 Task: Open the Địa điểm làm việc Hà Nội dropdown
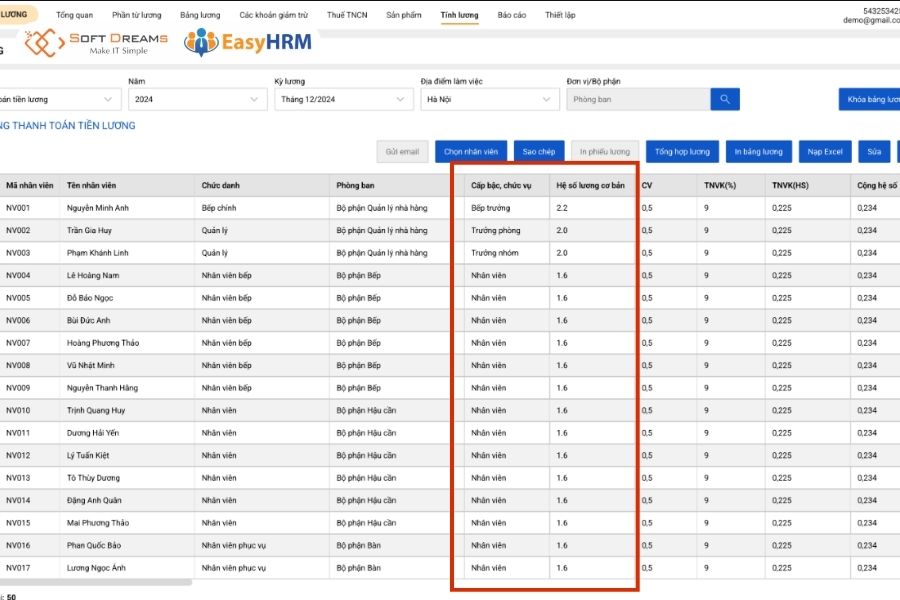point(490,99)
